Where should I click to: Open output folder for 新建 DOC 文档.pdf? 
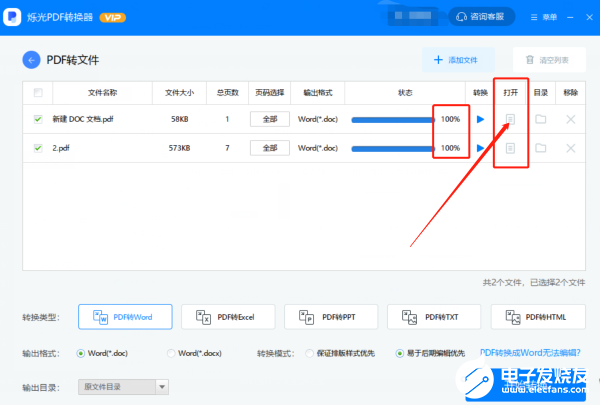point(540,119)
